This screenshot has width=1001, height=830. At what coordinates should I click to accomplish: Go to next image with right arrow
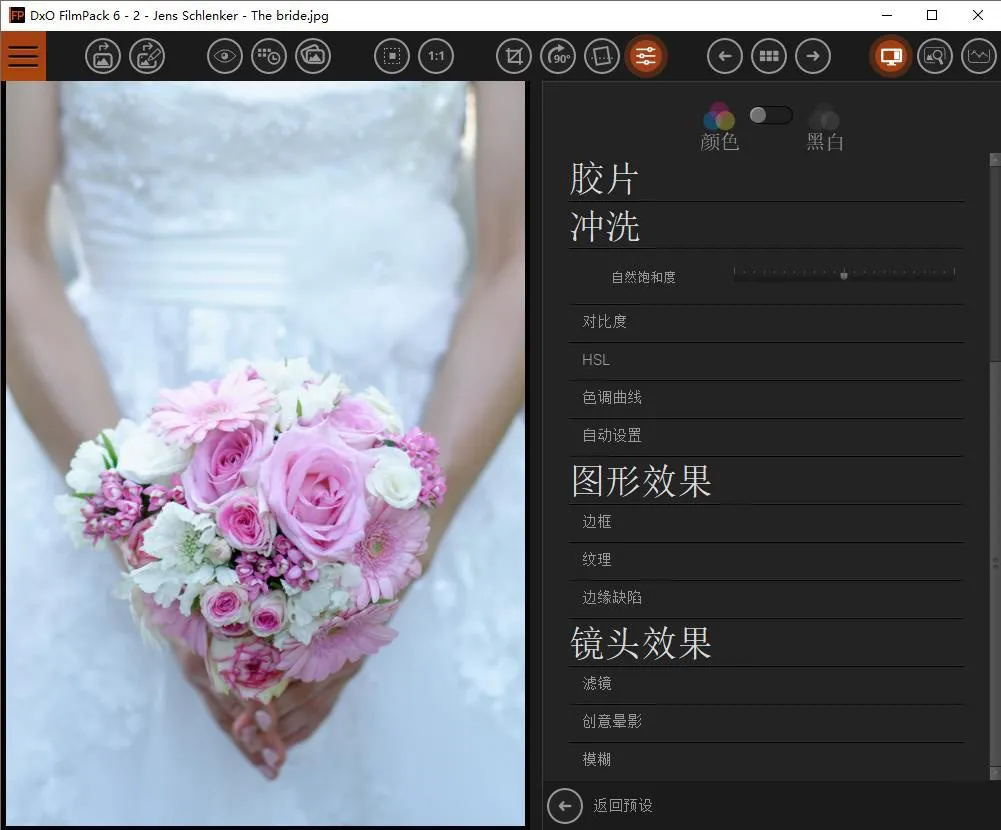813,56
